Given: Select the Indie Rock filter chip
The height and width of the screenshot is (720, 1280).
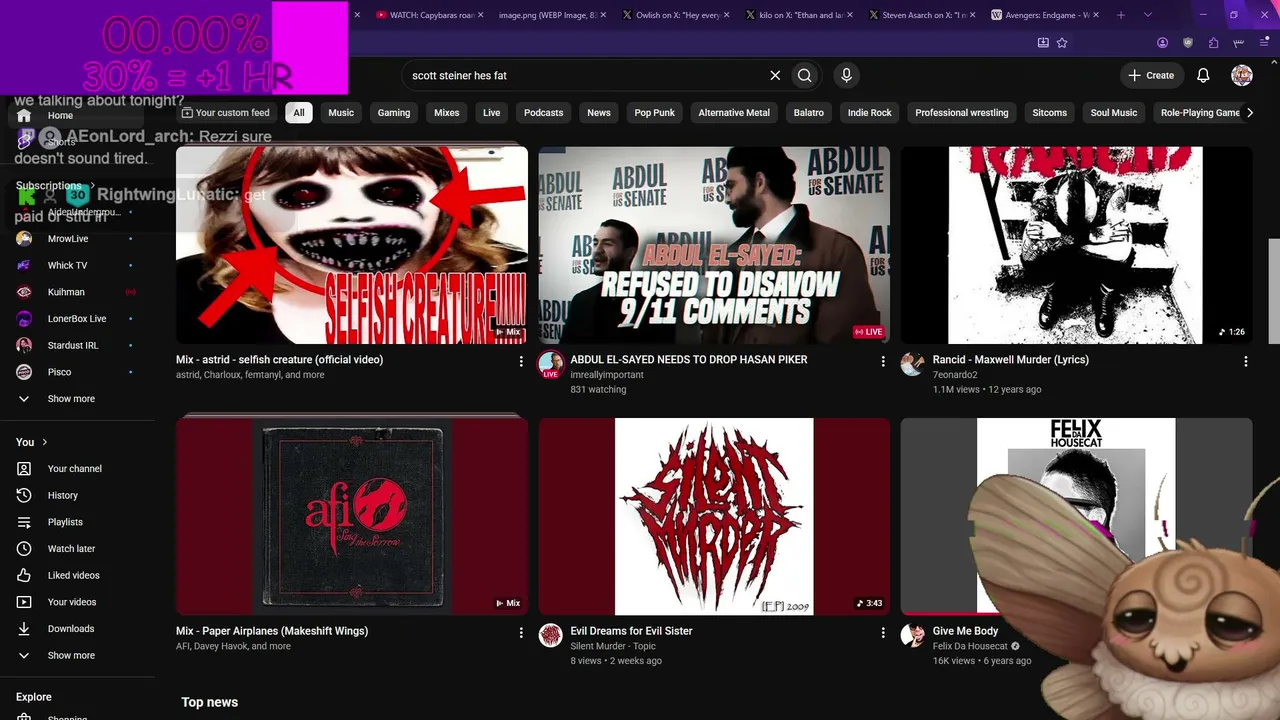Looking at the screenshot, I should point(870,113).
